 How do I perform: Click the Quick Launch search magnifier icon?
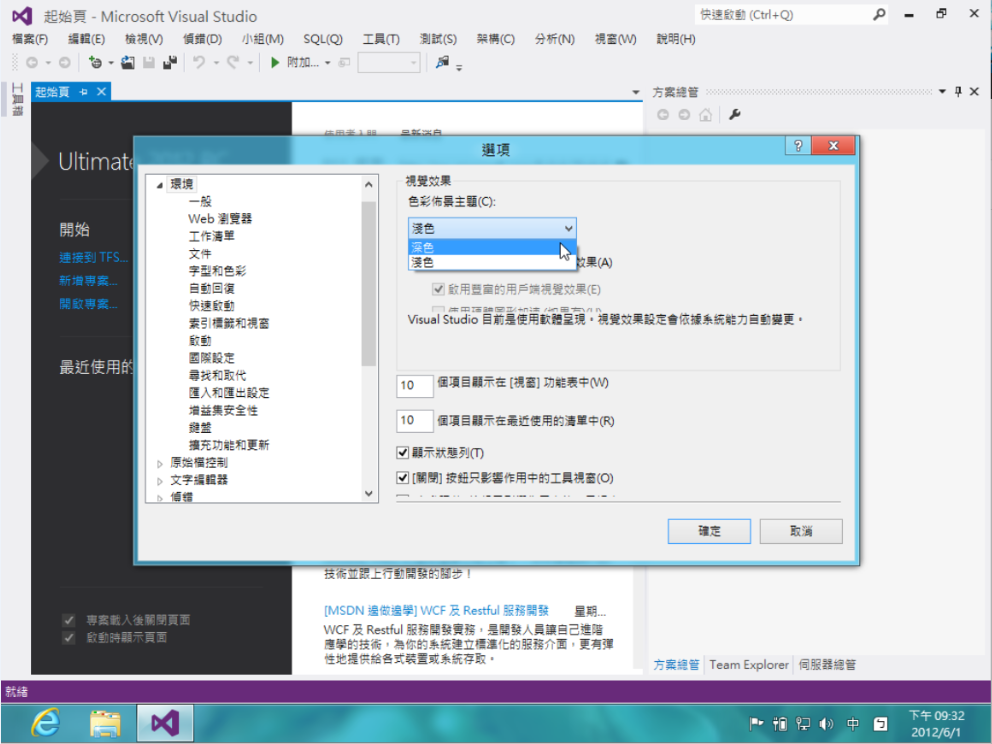coord(879,15)
